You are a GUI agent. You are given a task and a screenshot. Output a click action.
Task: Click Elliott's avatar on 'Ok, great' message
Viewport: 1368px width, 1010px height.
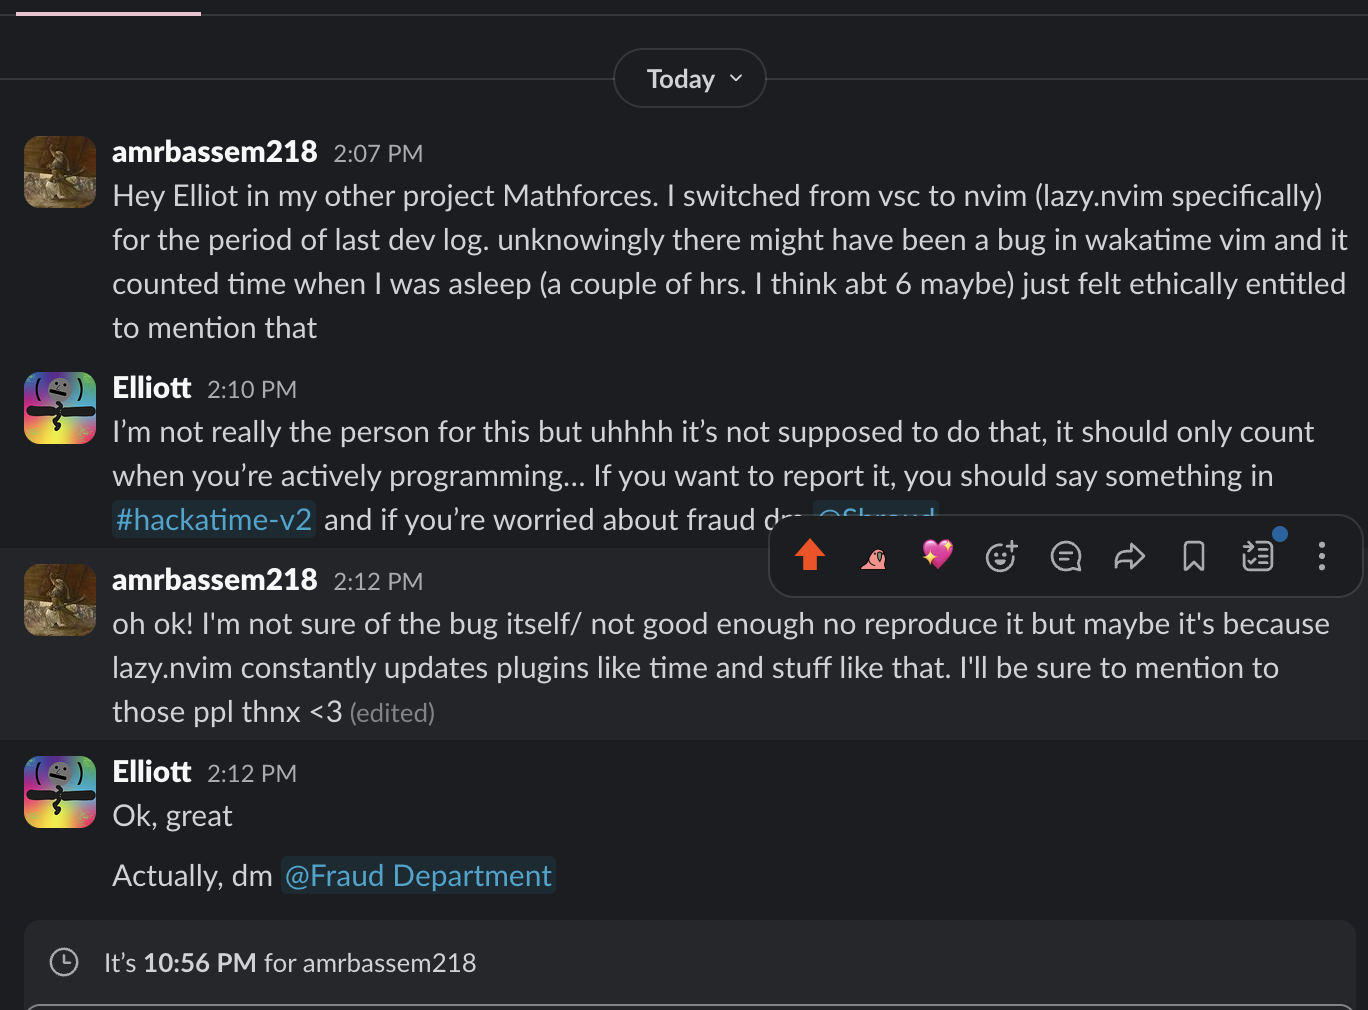click(x=60, y=792)
